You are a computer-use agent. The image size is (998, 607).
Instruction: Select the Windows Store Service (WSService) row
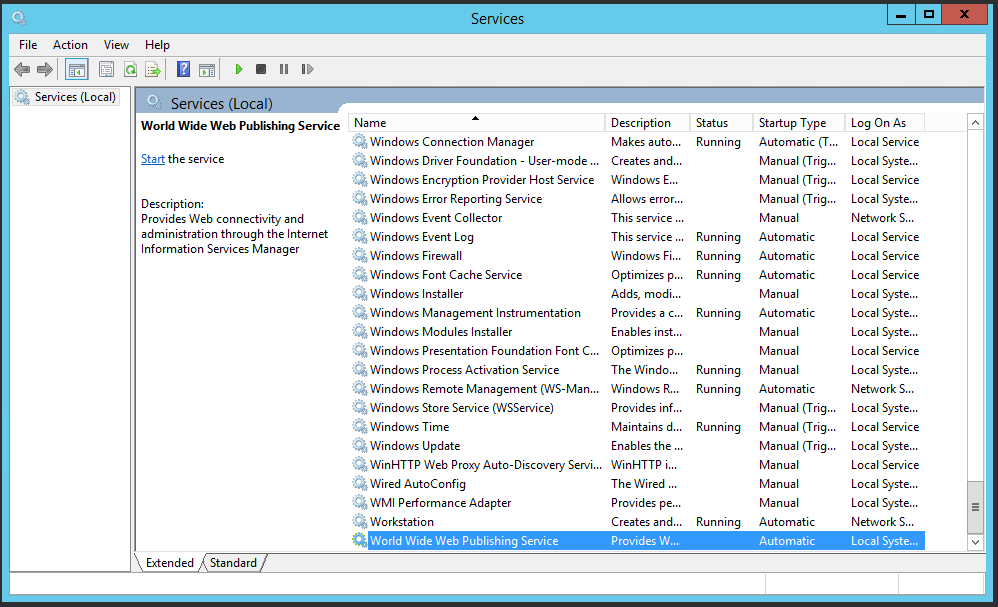(638, 407)
